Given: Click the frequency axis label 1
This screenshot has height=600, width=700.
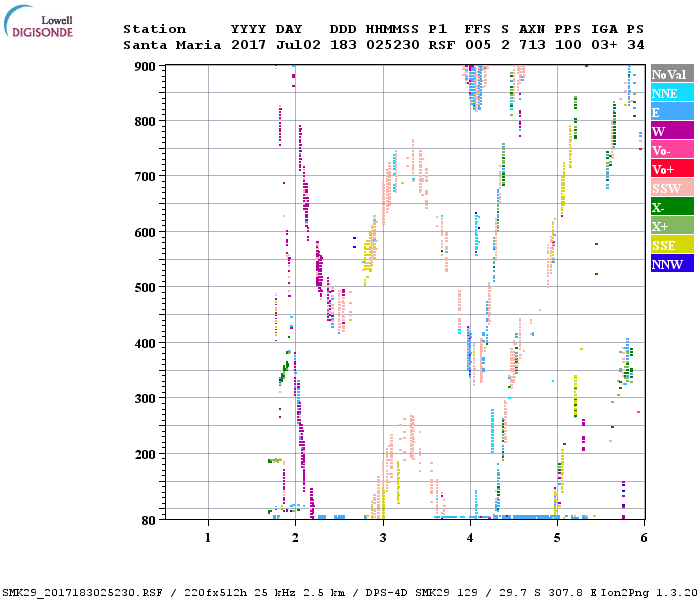Looking at the screenshot, I should coord(208,538).
